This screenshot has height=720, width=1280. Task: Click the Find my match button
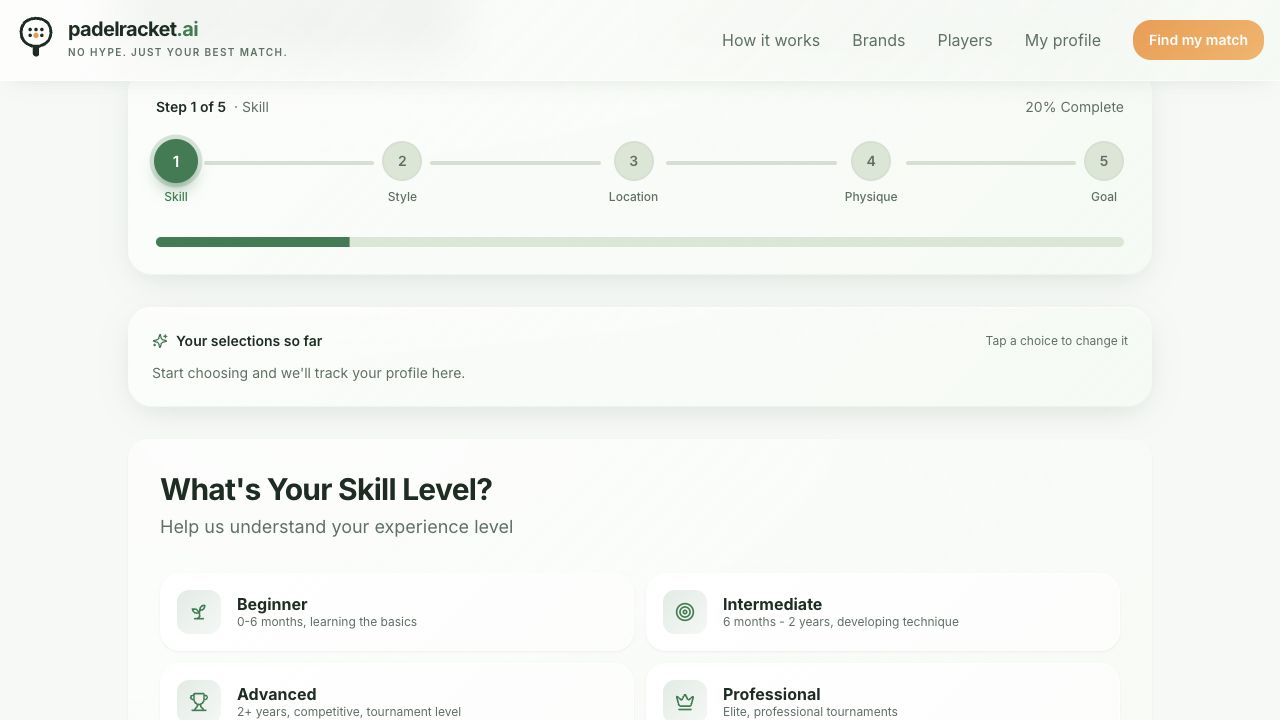pyautogui.click(x=1198, y=40)
